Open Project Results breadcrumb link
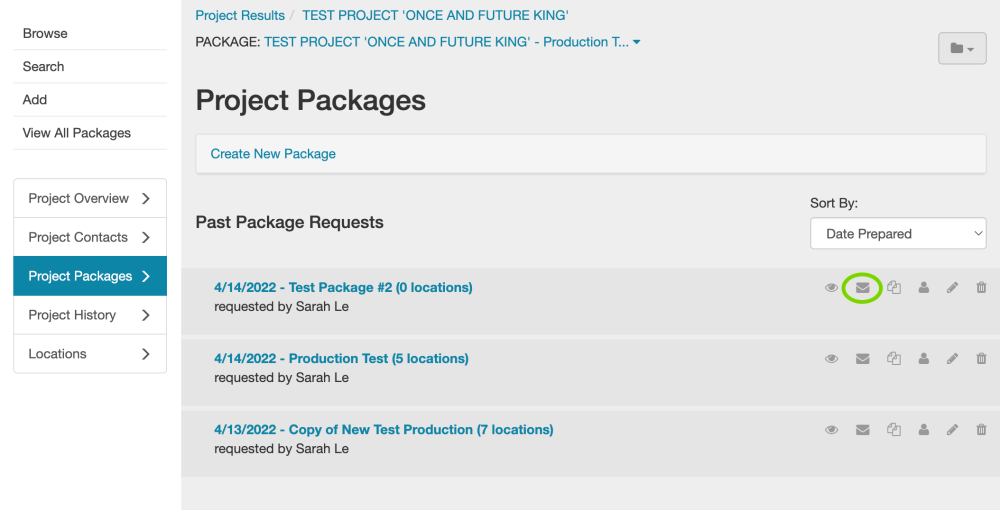 pos(240,16)
